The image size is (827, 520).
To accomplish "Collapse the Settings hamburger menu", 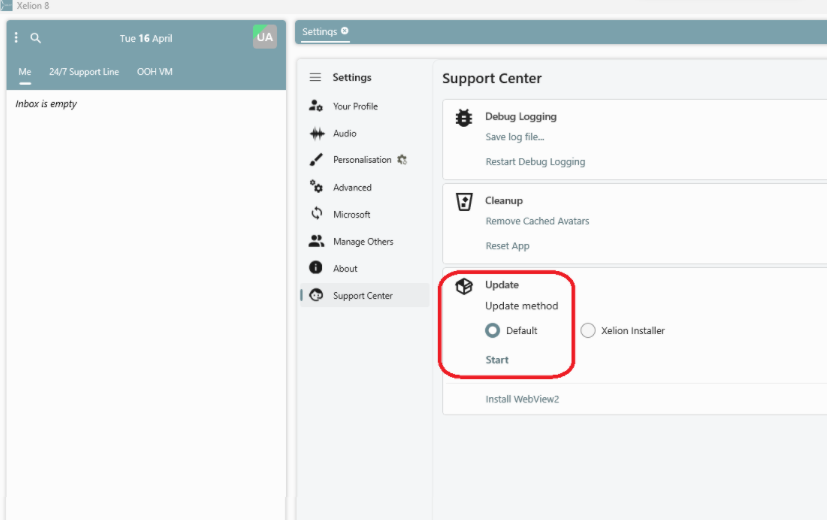I will 315,78.
